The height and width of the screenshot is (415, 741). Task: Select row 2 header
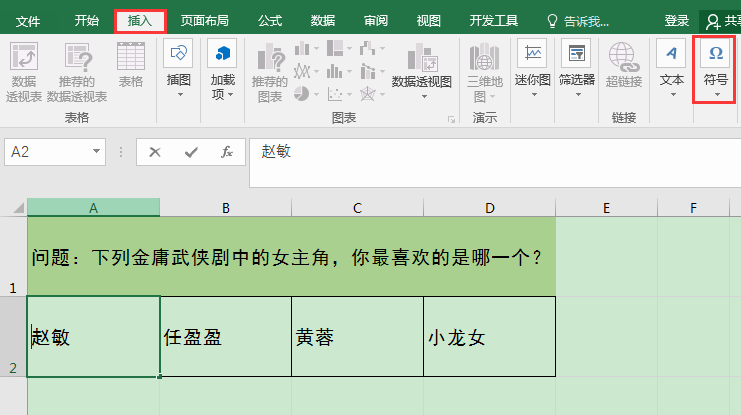13,337
